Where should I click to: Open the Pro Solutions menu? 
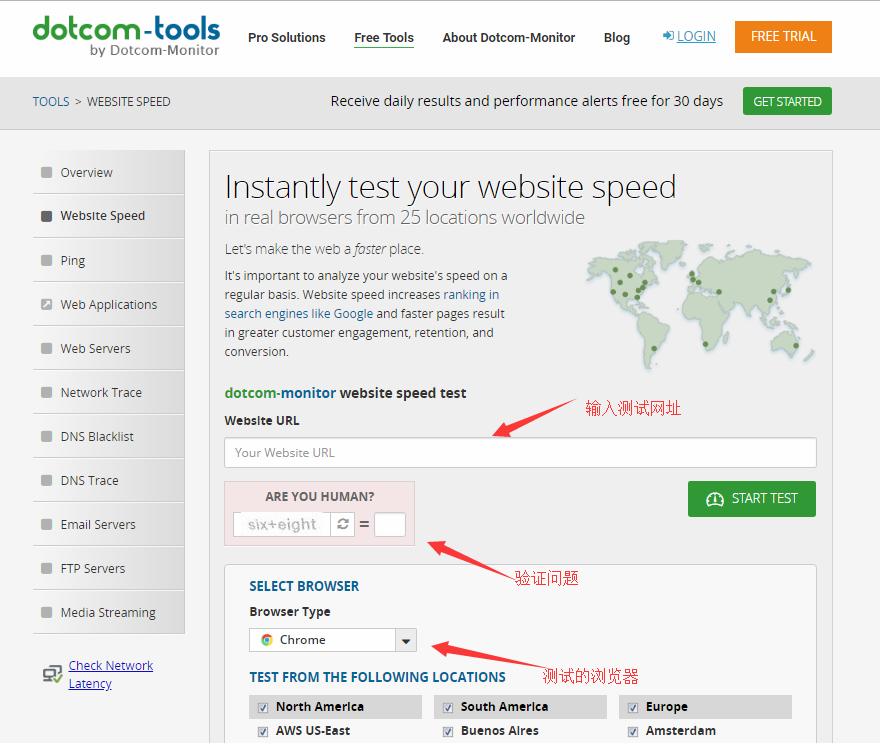[287, 38]
